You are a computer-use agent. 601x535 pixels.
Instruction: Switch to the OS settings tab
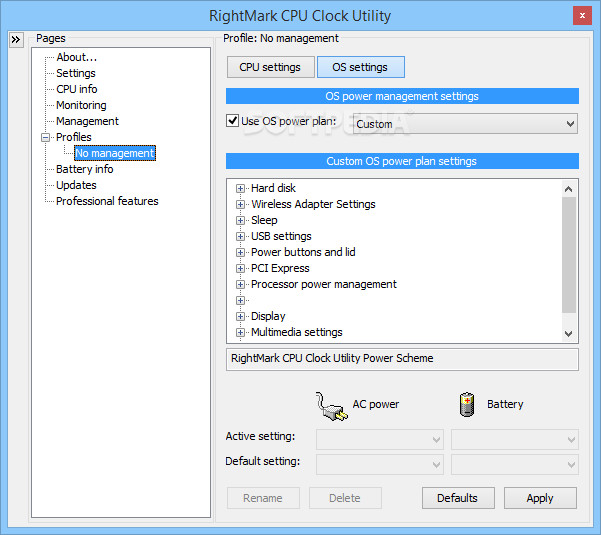coord(360,67)
